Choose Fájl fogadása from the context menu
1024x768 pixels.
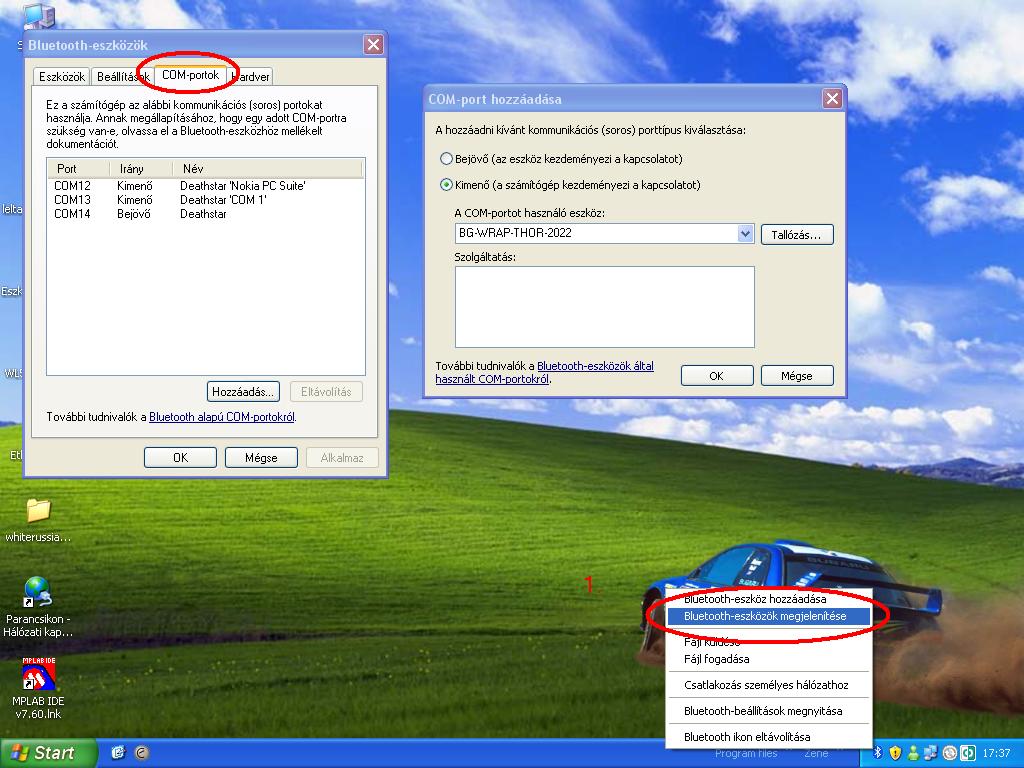[x=768, y=659]
